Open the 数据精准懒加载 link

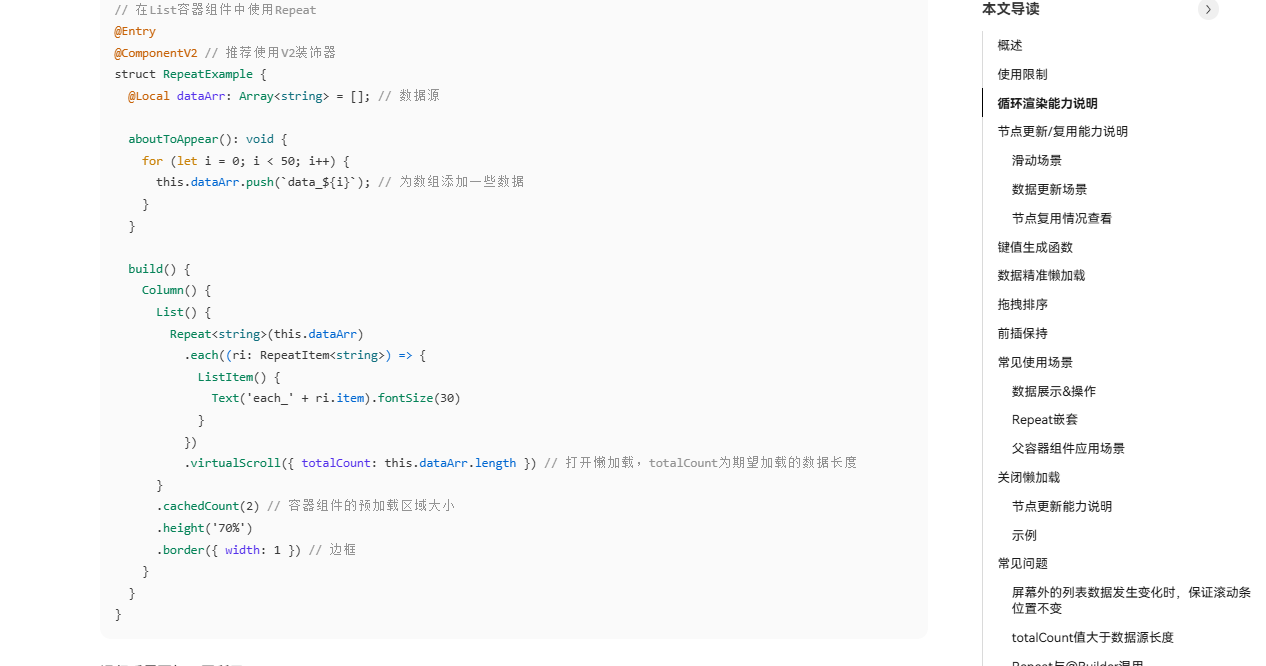(x=1041, y=275)
